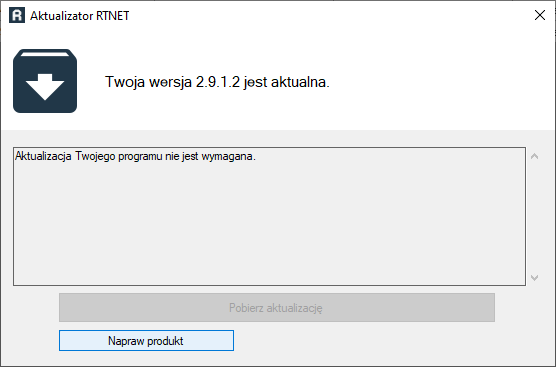Click the Napraw produkt button
Screen dimensions: 556x367
pos(146,340)
